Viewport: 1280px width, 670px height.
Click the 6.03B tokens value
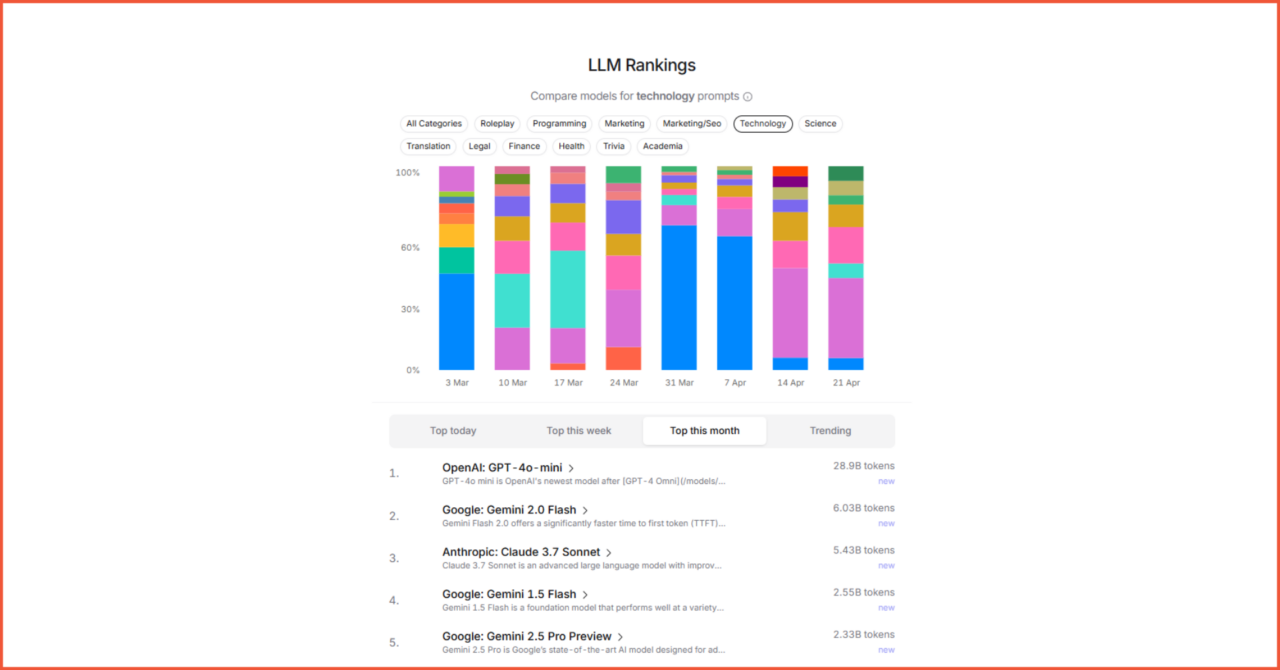864,508
